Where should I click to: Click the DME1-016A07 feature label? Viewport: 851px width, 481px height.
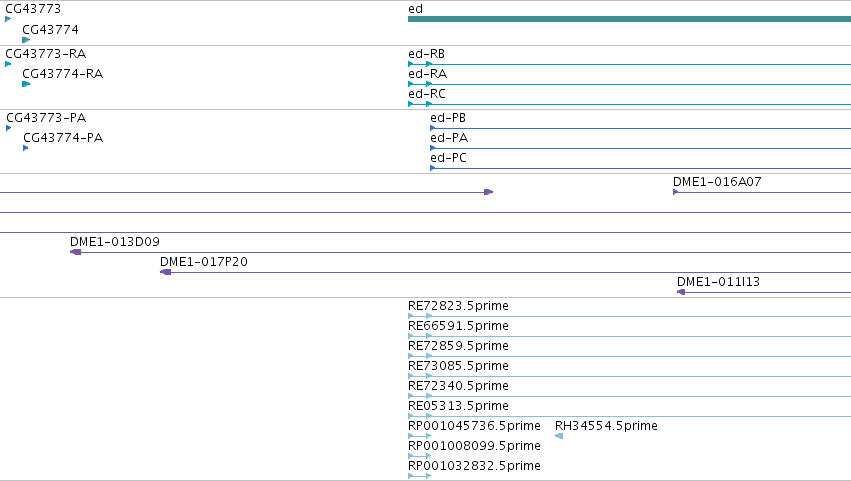[x=717, y=182]
